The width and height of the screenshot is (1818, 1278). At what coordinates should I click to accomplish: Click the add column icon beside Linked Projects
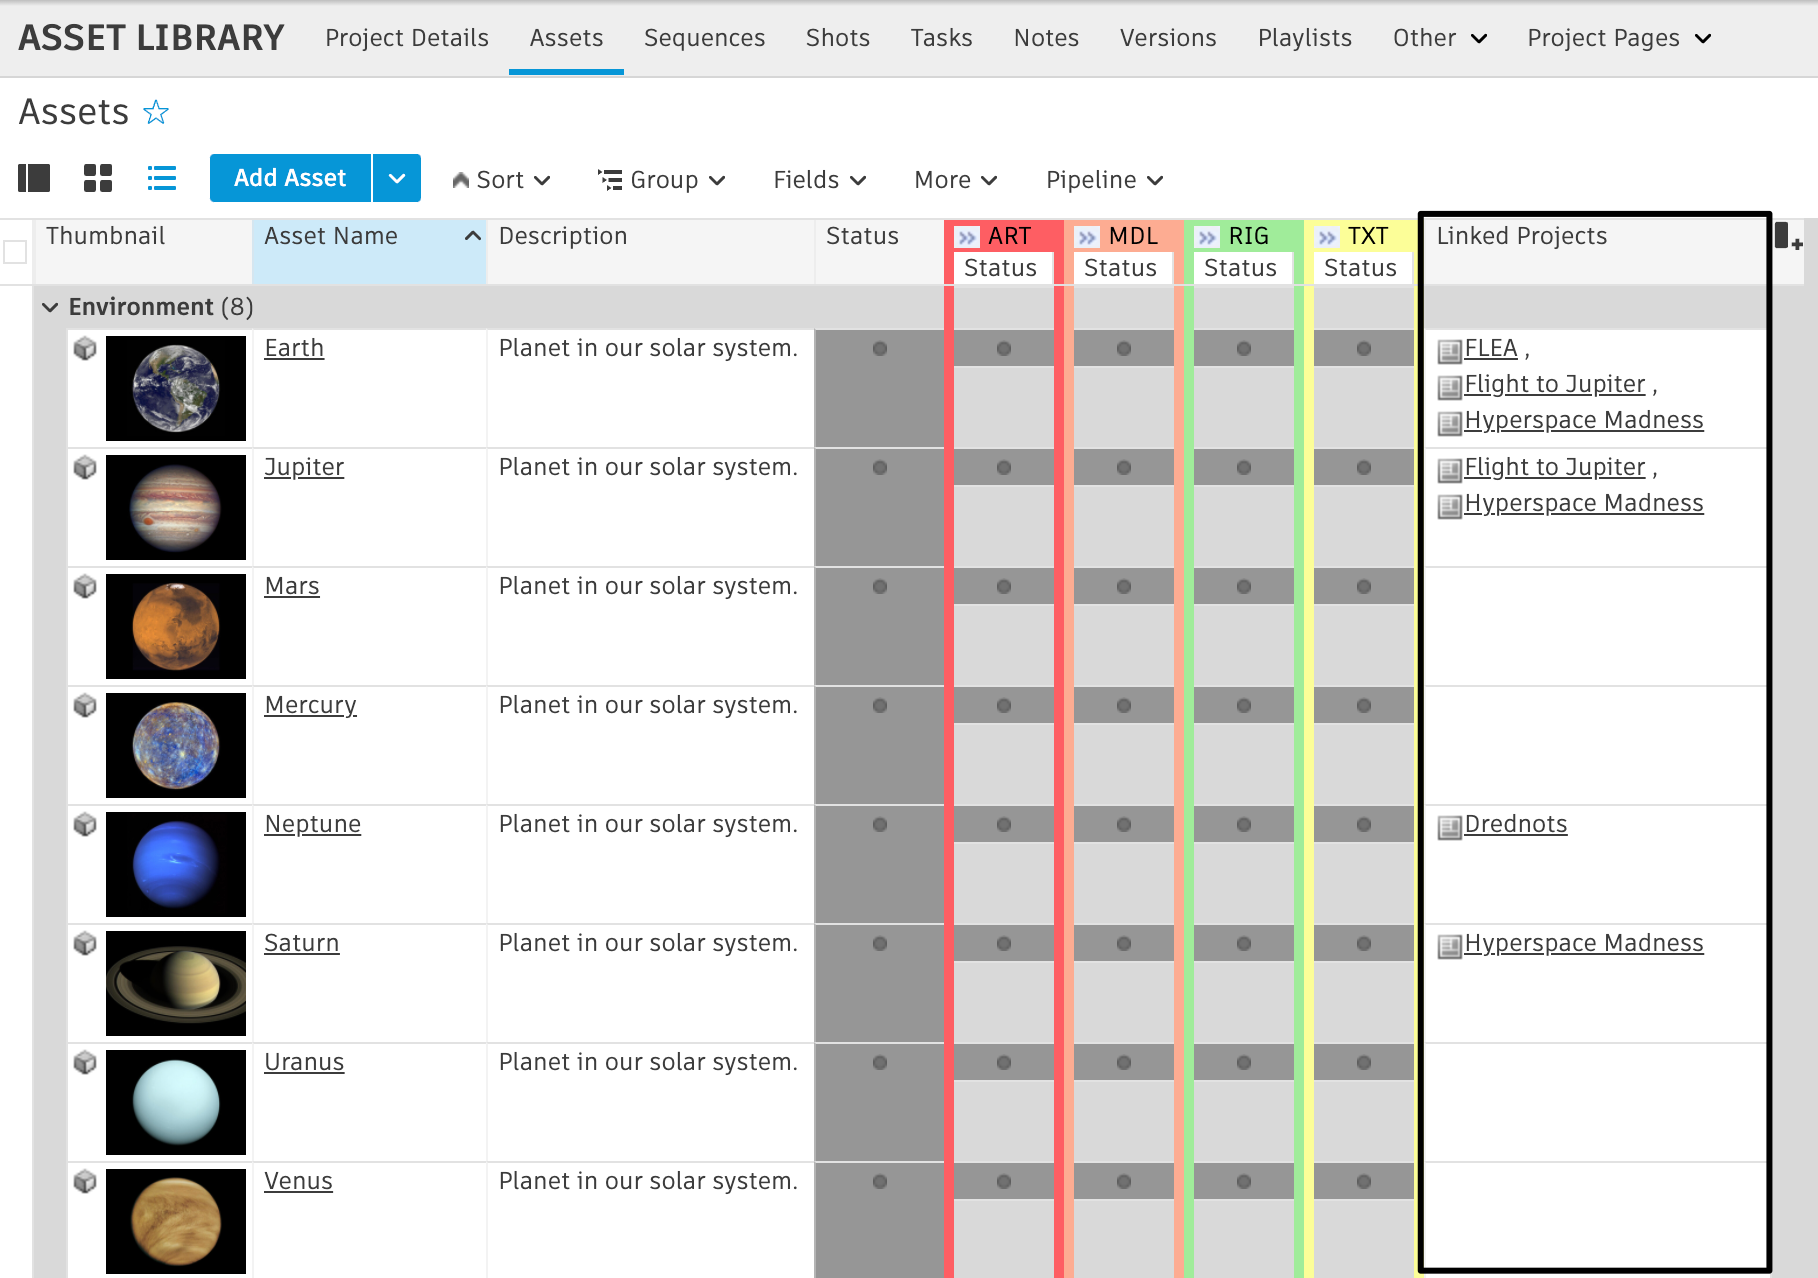[1788, 237]
